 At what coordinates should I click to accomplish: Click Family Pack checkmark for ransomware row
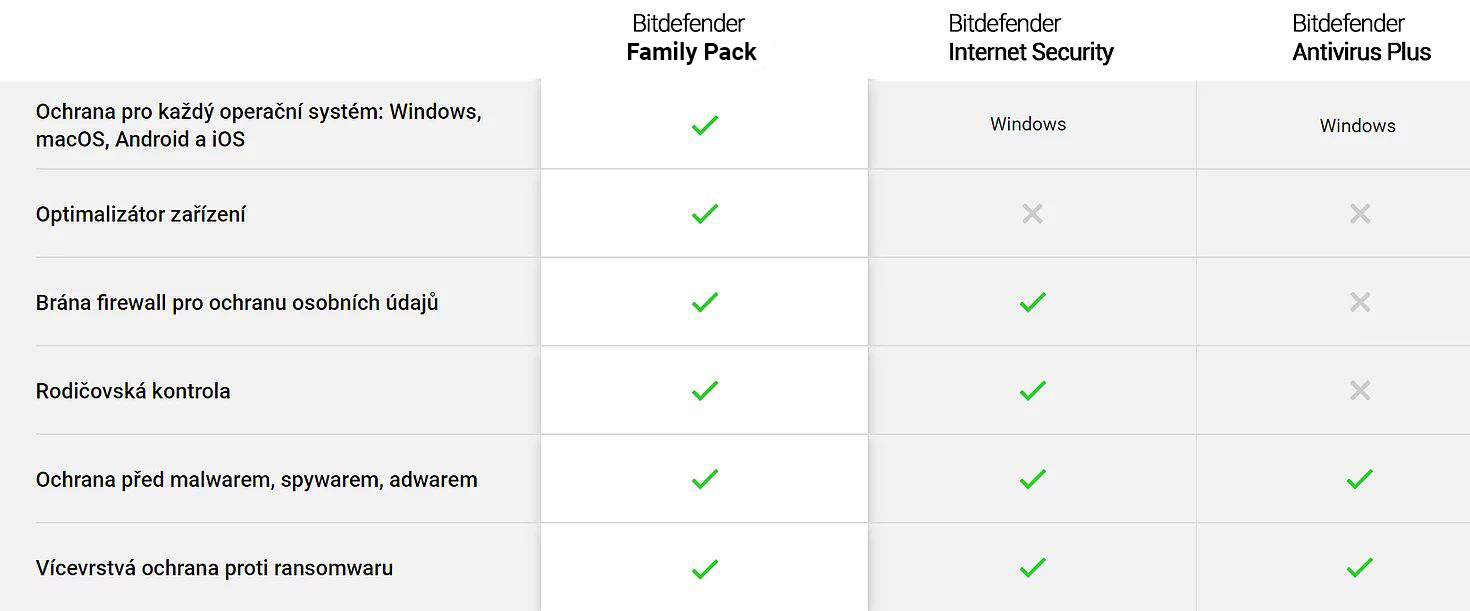(x=705, y=568)
